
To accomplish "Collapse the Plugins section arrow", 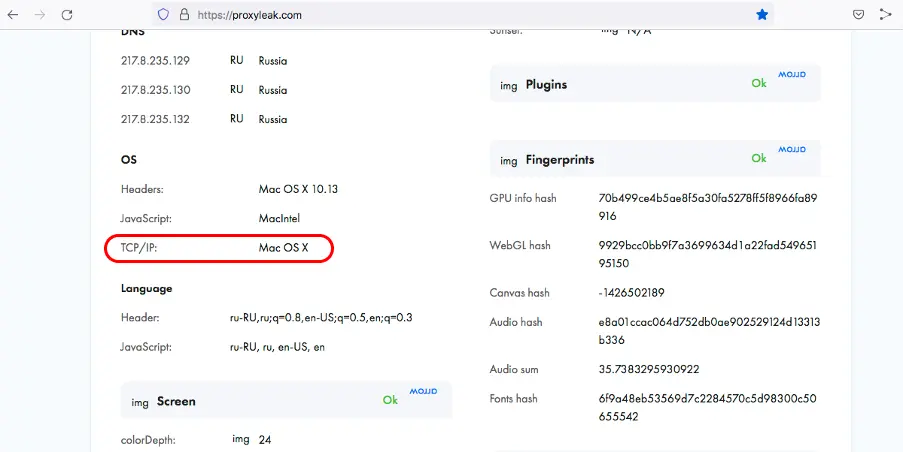I will (x=792, y=75).
